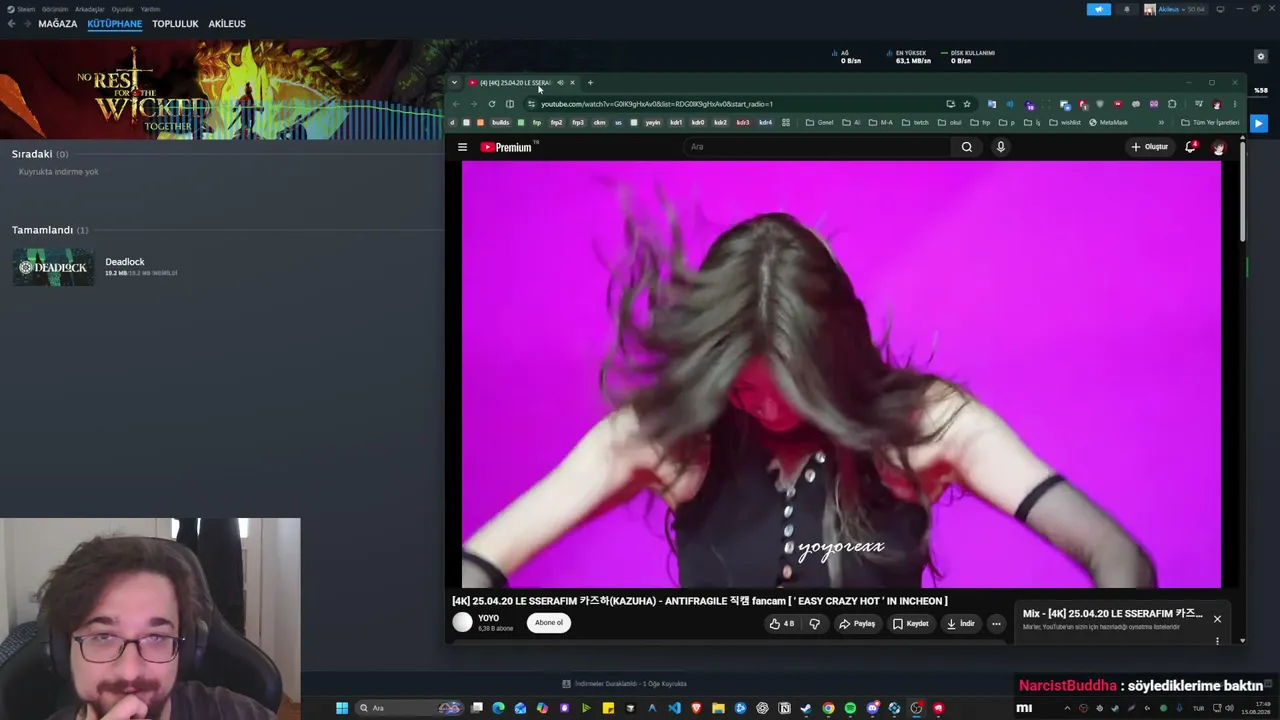Open the Windows Start menu
The image size is (1280, 720).
pyautogui.click(x=342, y=708)
